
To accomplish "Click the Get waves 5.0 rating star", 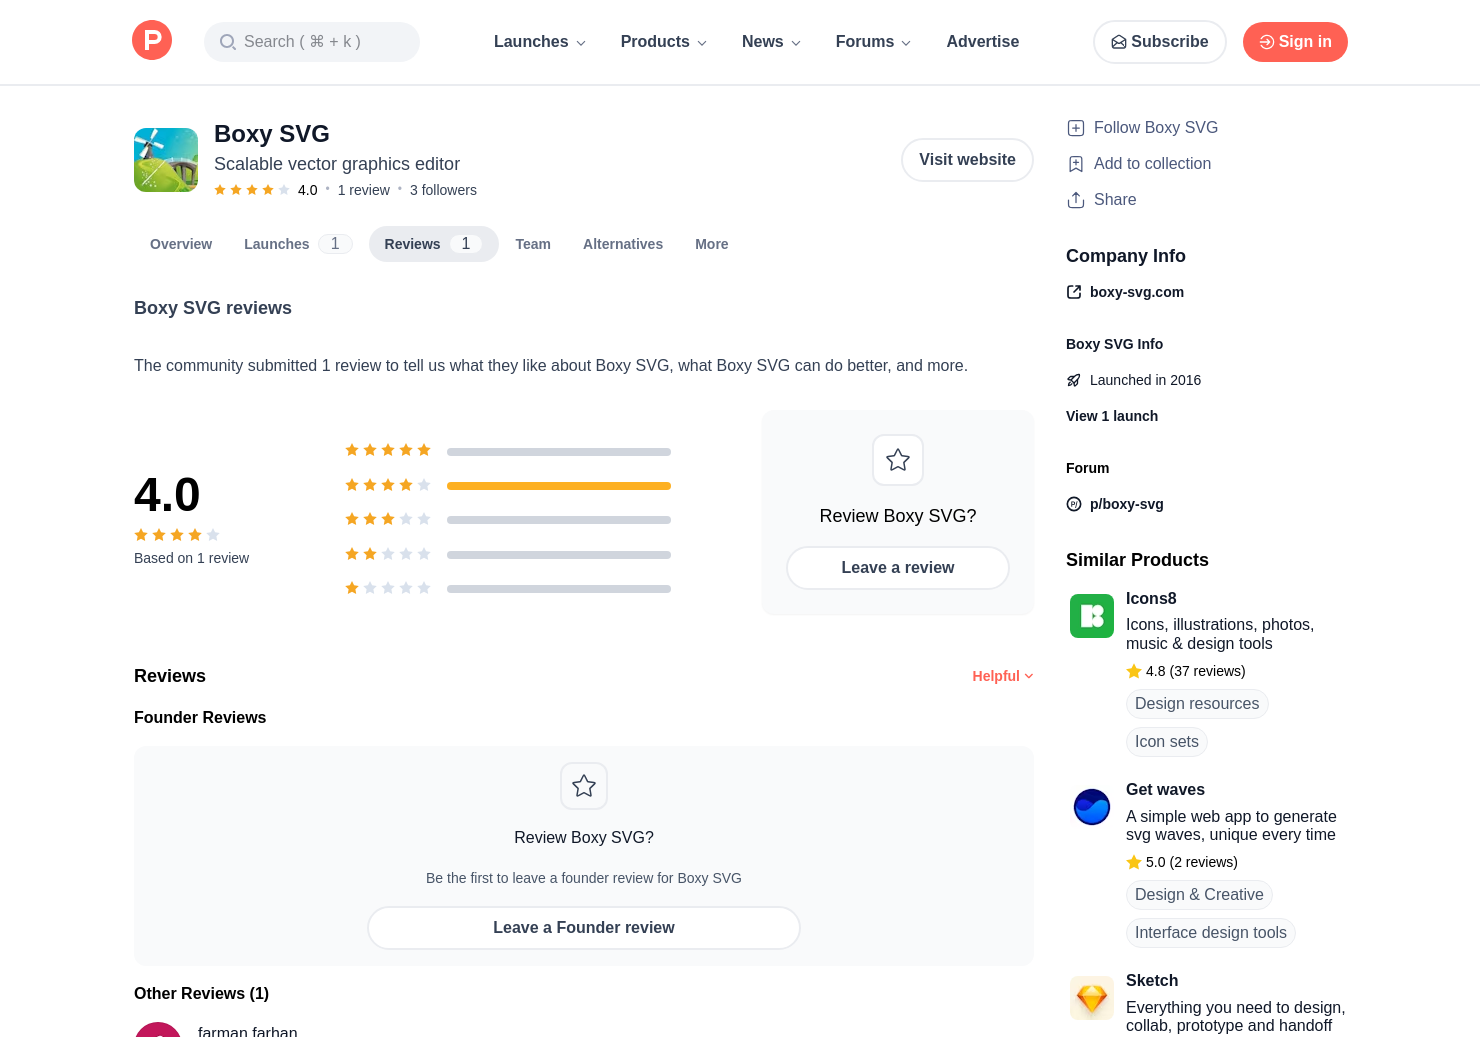I will (1134, 863).
